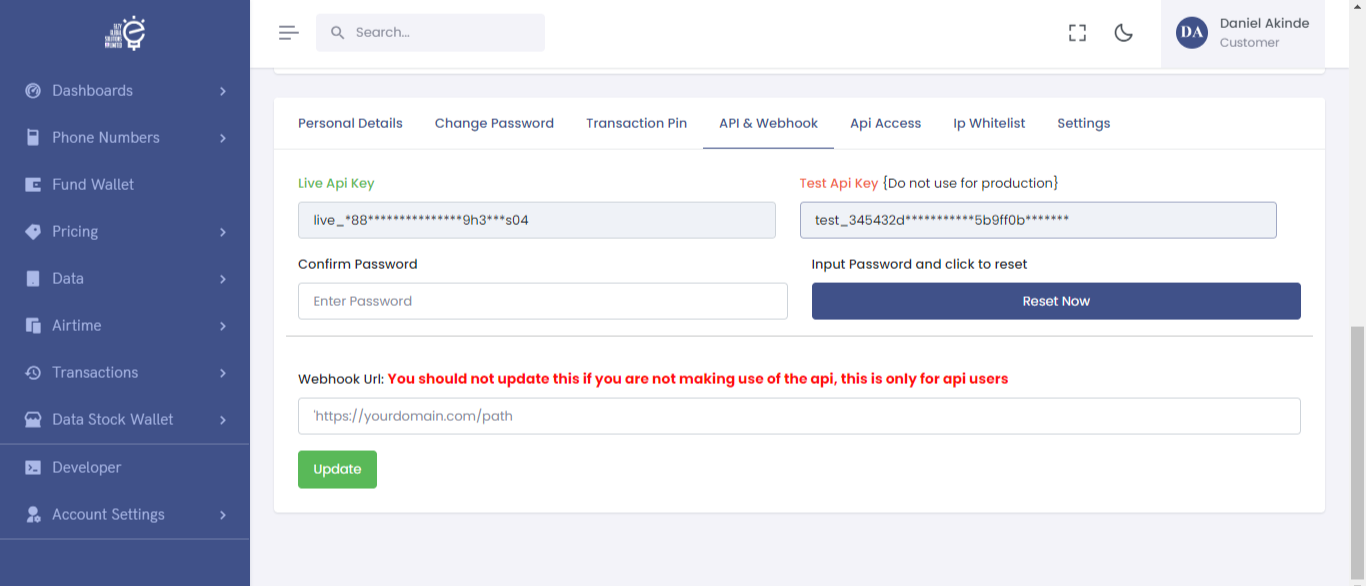Switch to dark mode moon icon
Screen dimensions: 1366x586
pos(1123,33)
